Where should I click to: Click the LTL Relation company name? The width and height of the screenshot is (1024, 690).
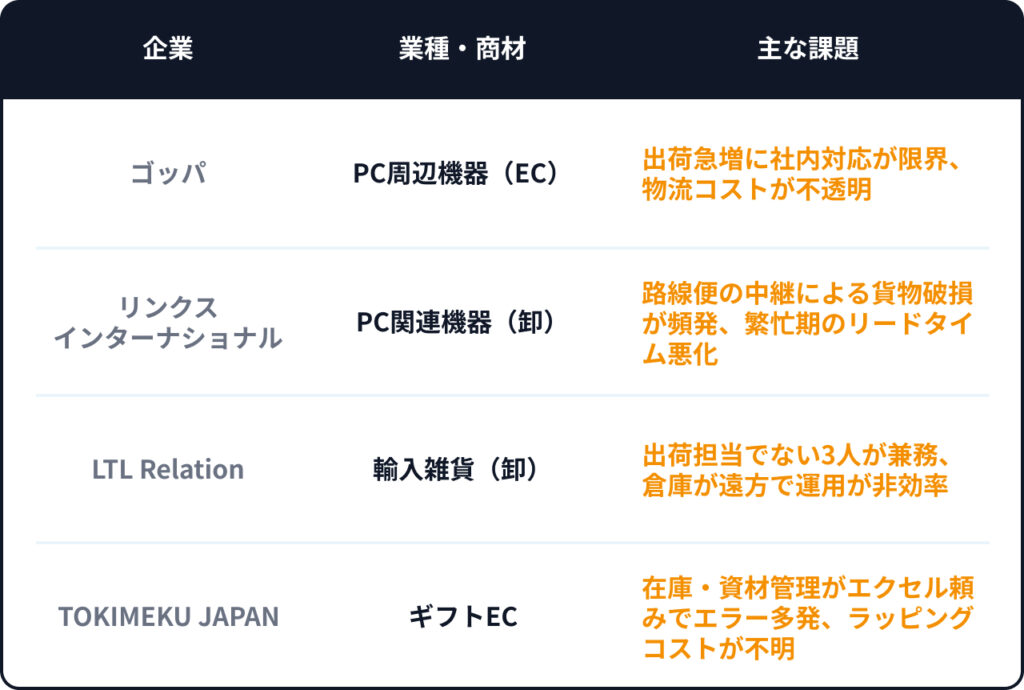(168, 469)
